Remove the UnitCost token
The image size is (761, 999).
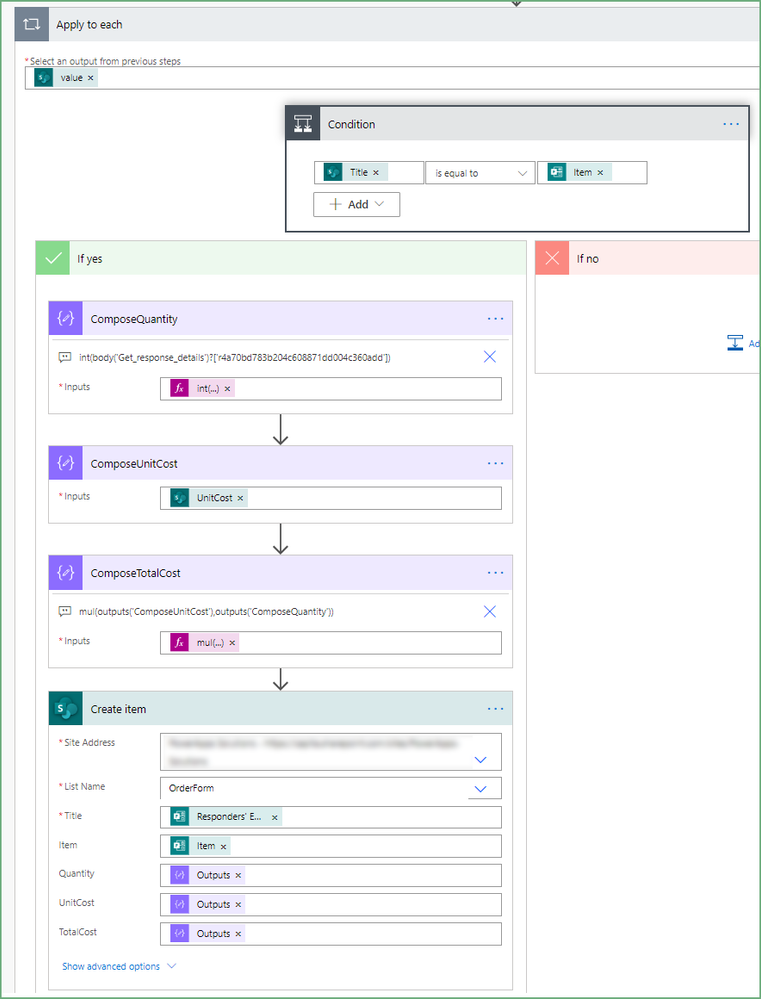tap(240, 498)
